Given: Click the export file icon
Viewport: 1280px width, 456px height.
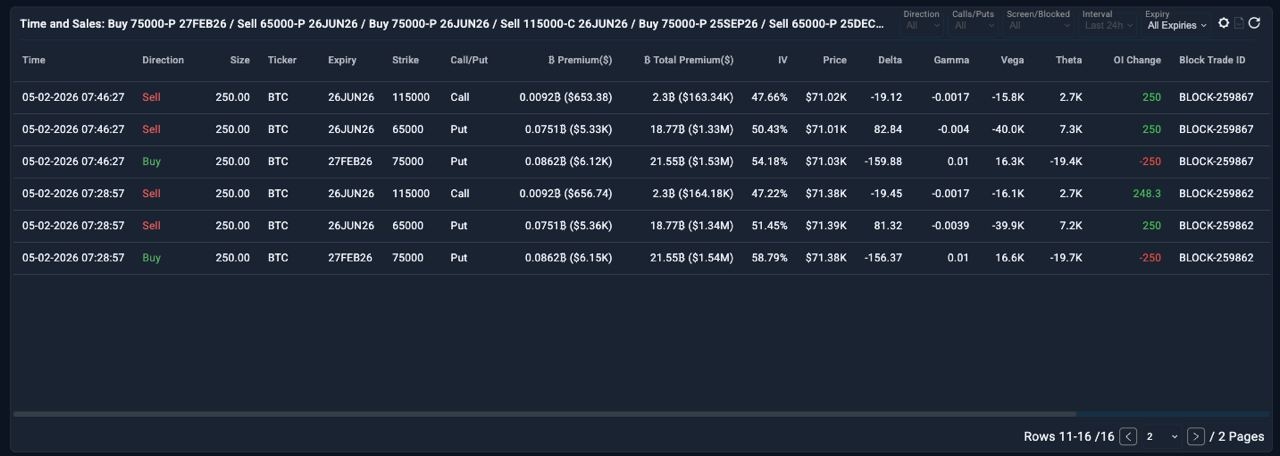Looking at the screenshot, I should tap(1239, 23).
